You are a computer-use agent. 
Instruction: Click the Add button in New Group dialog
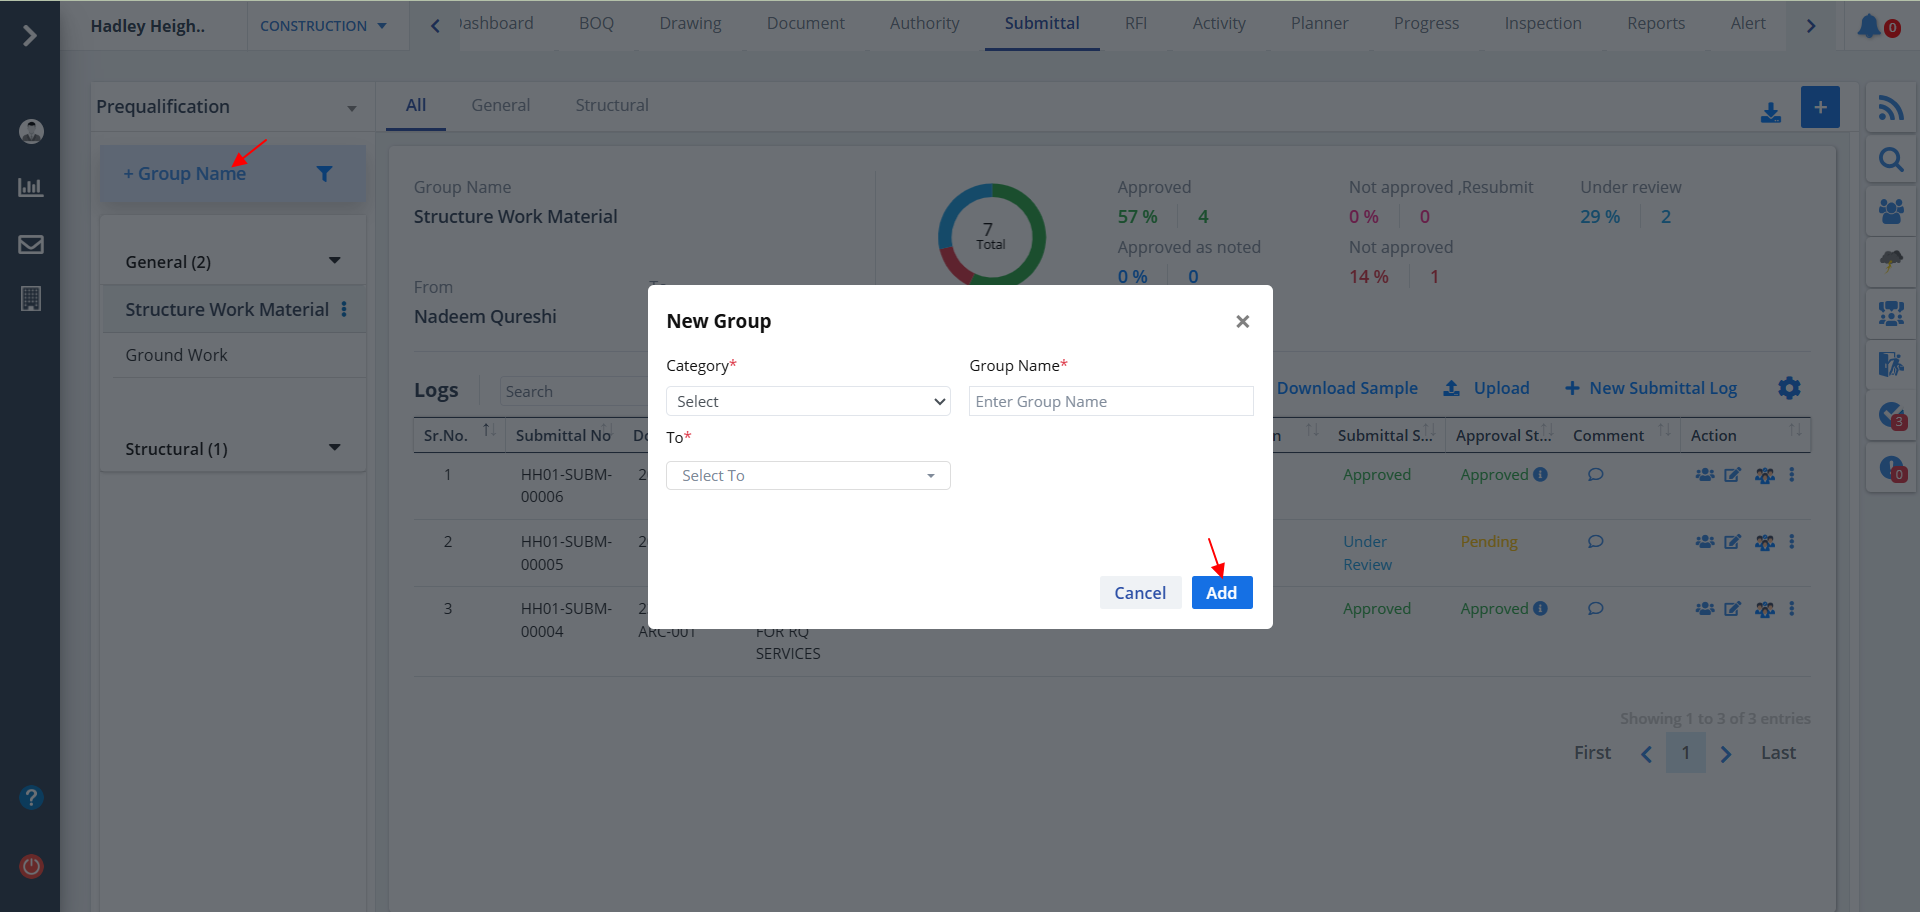point(1221,593)
